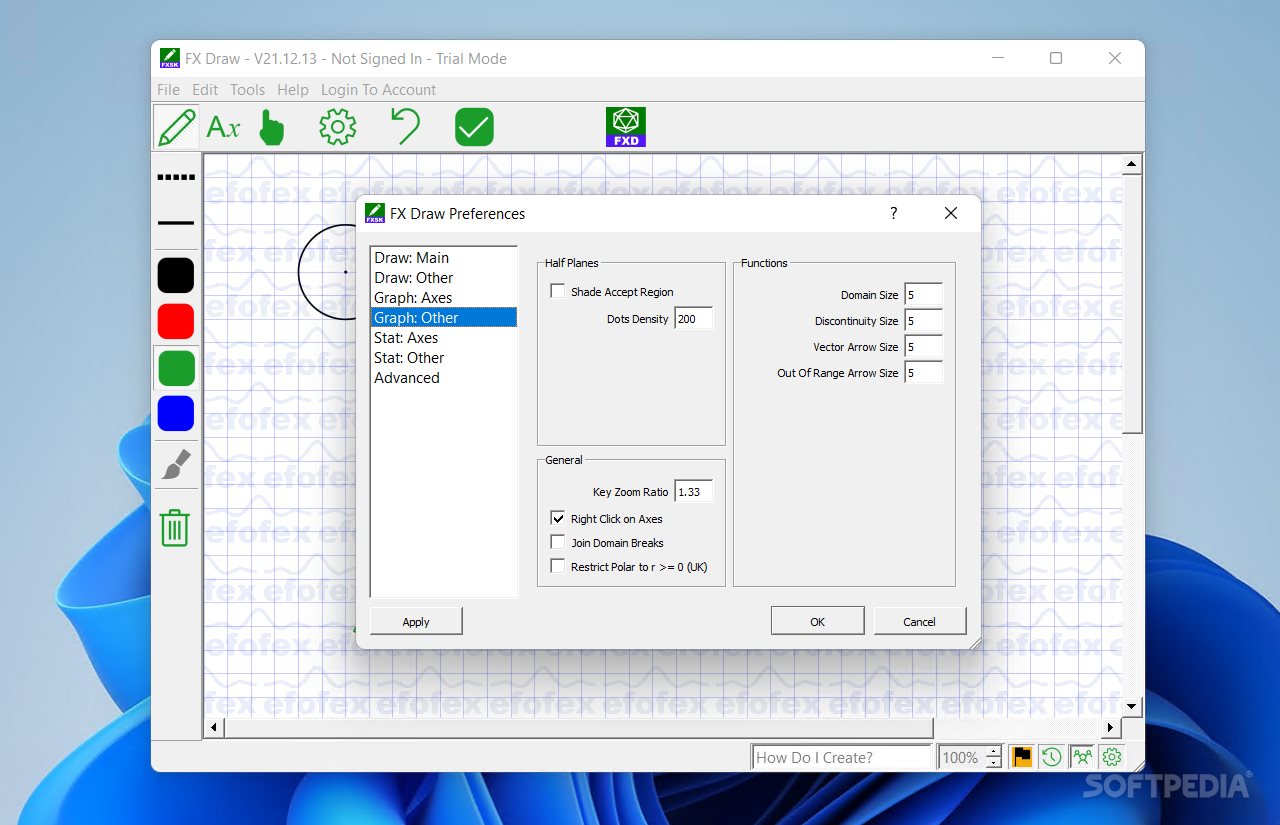Pick the blue color swatch
This screenshot has height=825, width=1280.
176,414
